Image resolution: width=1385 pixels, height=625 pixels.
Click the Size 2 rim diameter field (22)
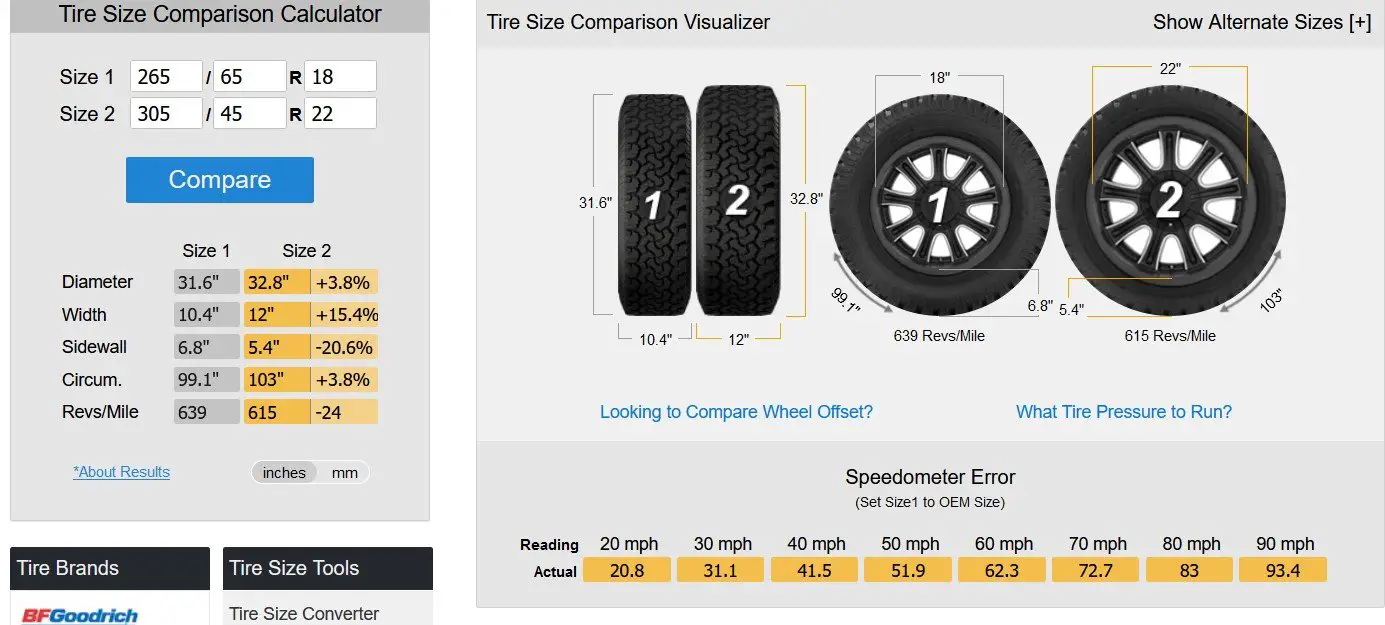coord(340,114)
